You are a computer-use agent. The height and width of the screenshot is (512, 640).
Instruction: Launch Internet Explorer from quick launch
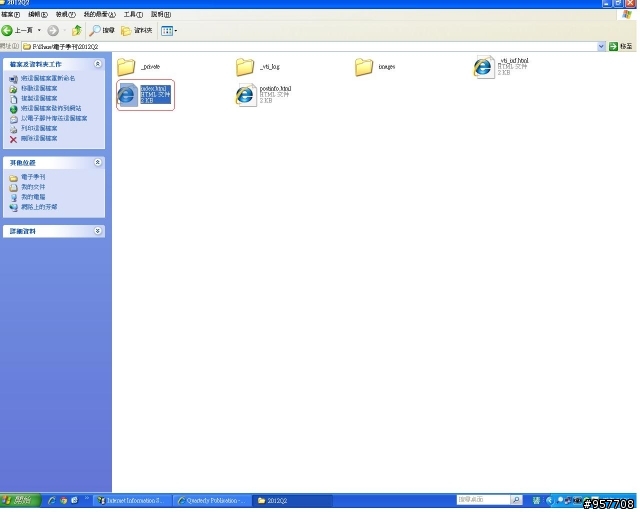tap(51, 500)
